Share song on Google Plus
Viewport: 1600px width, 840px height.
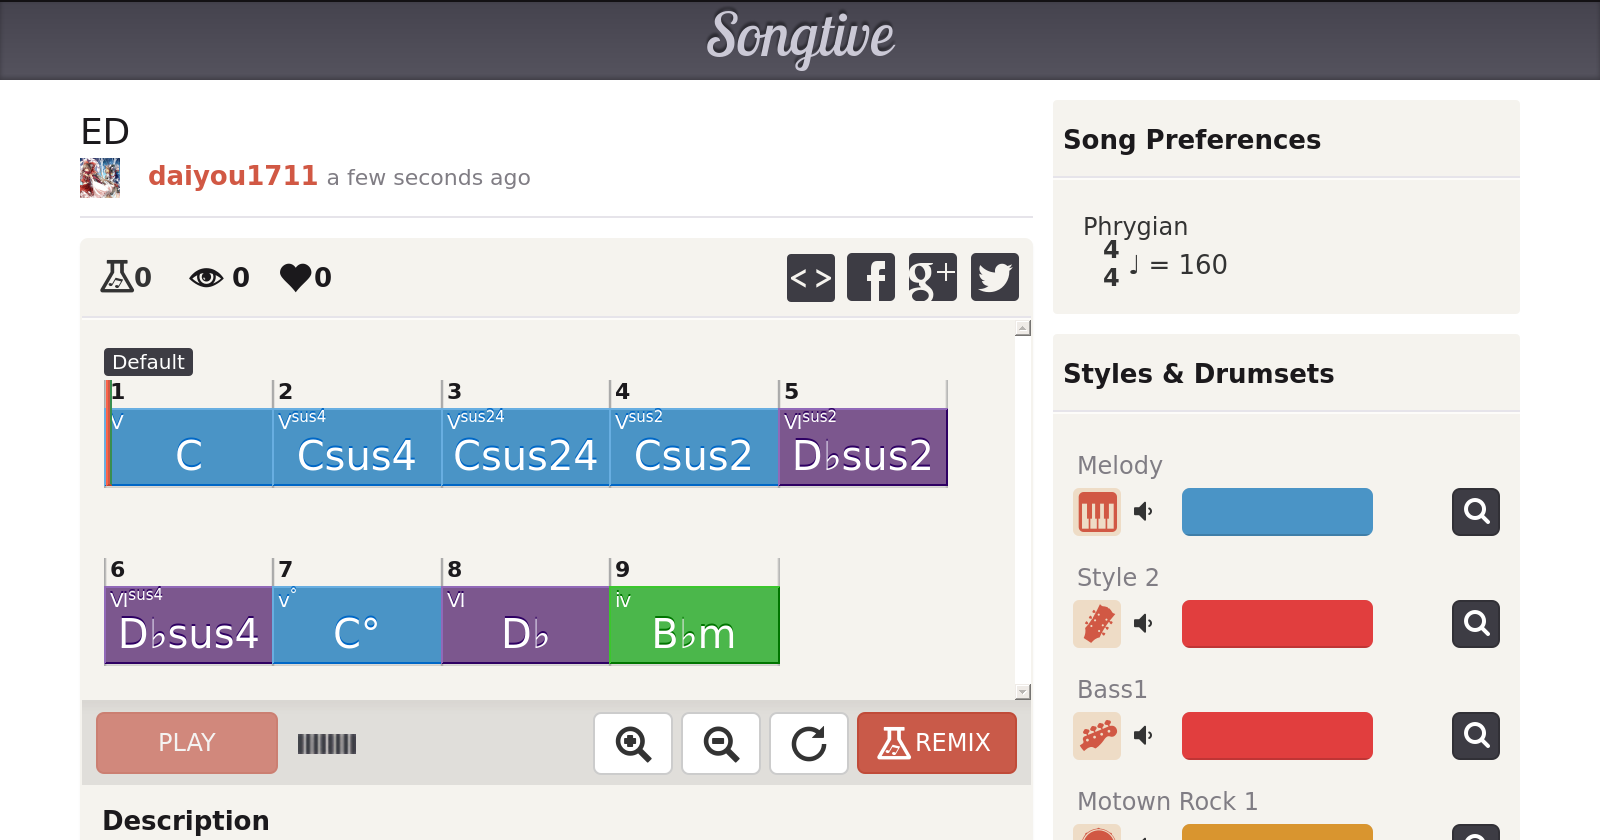point(932,277)
